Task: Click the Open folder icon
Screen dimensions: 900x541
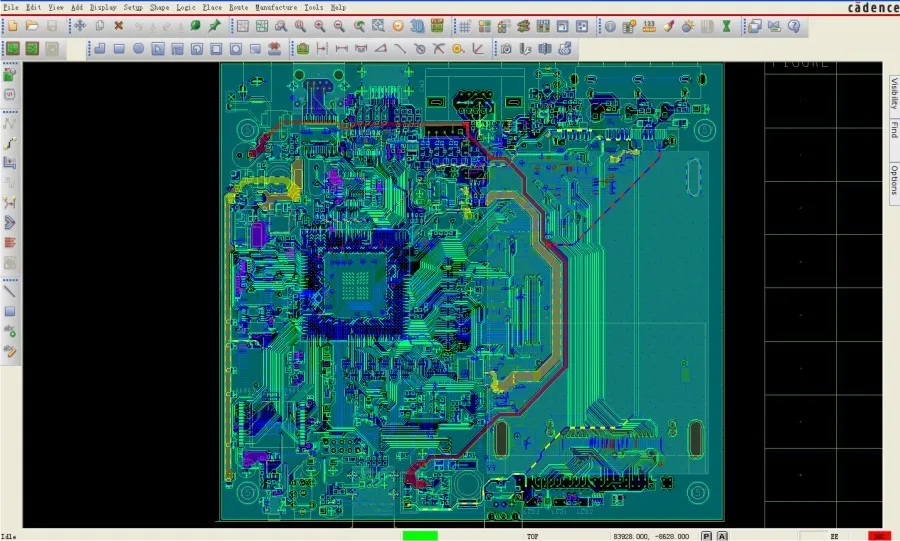Action: [32, 25]
